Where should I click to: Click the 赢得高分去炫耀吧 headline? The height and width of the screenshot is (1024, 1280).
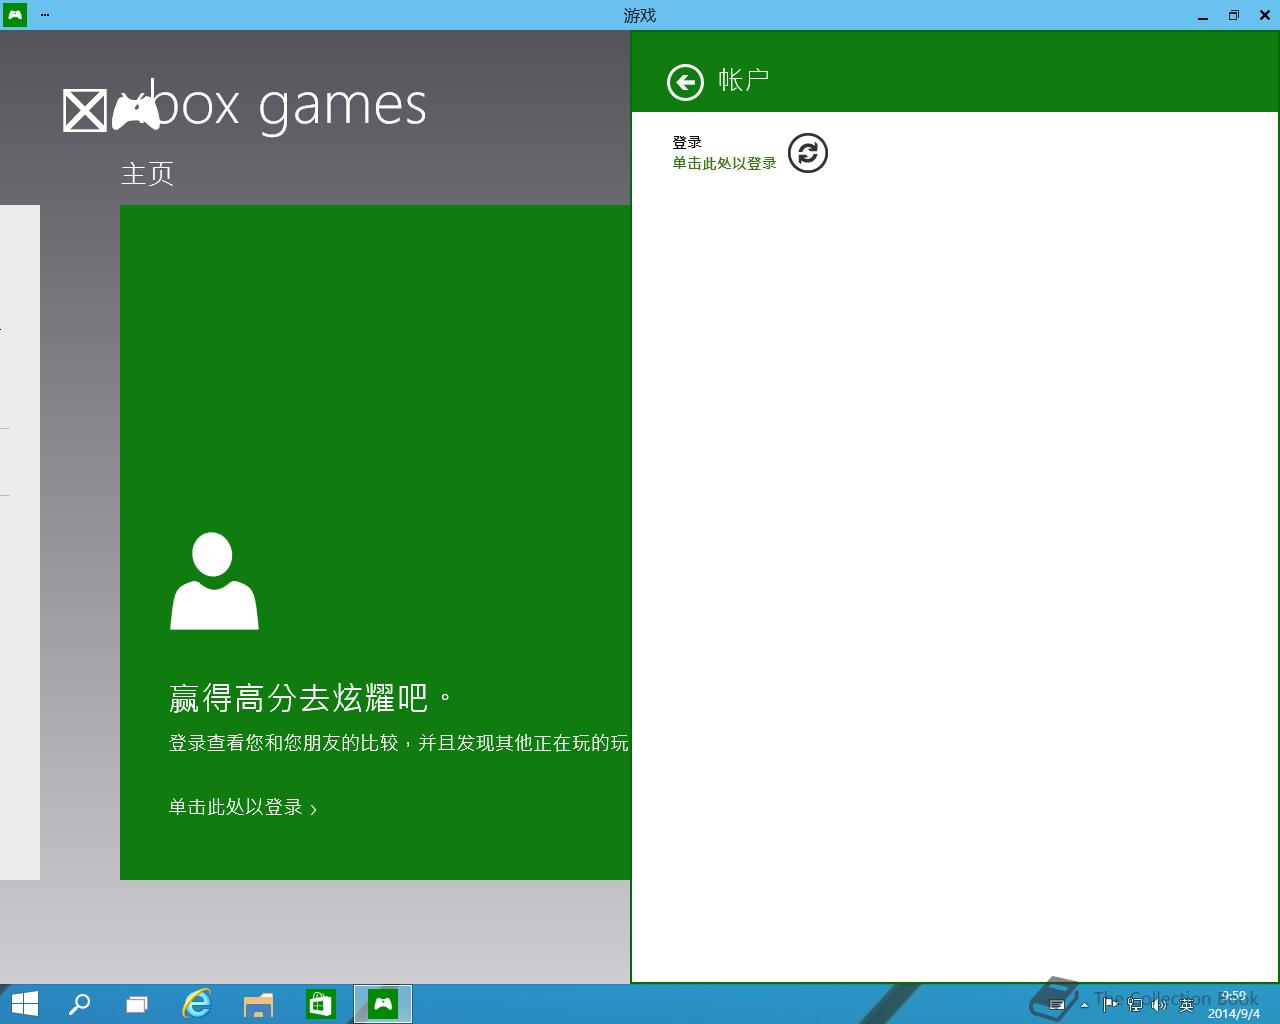point(311,698)
